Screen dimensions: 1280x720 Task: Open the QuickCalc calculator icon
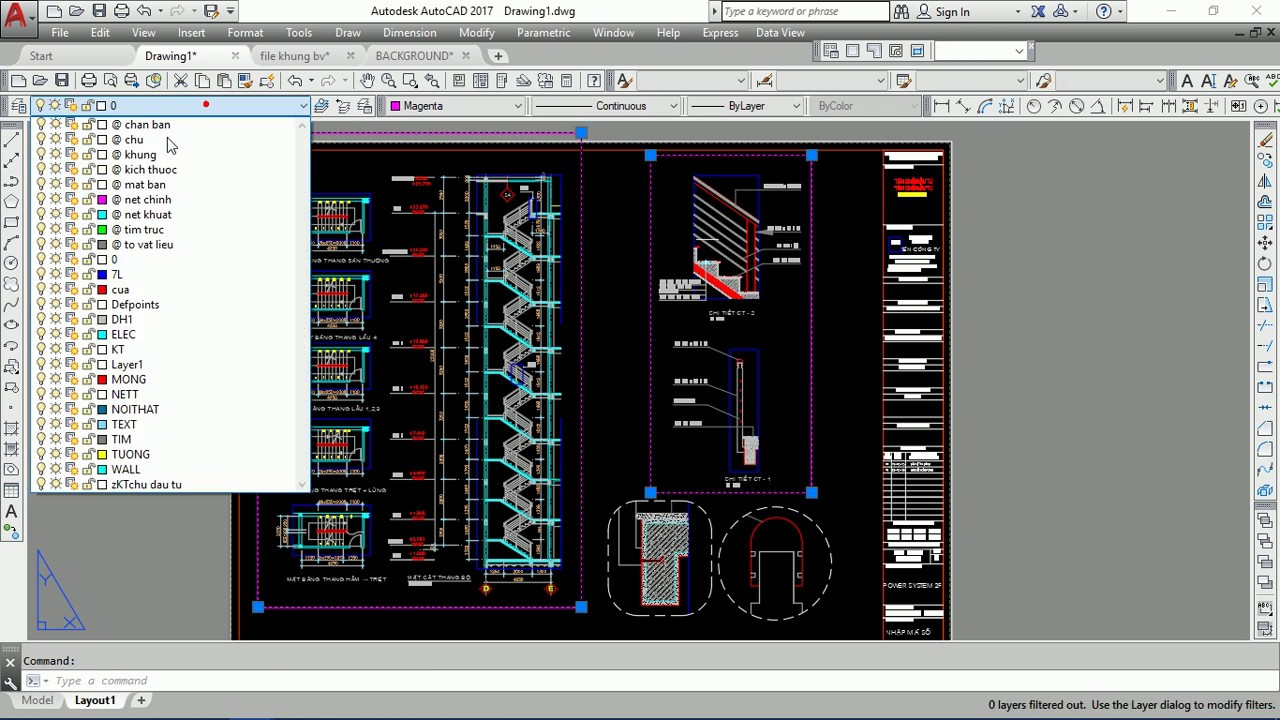[566, 80]
